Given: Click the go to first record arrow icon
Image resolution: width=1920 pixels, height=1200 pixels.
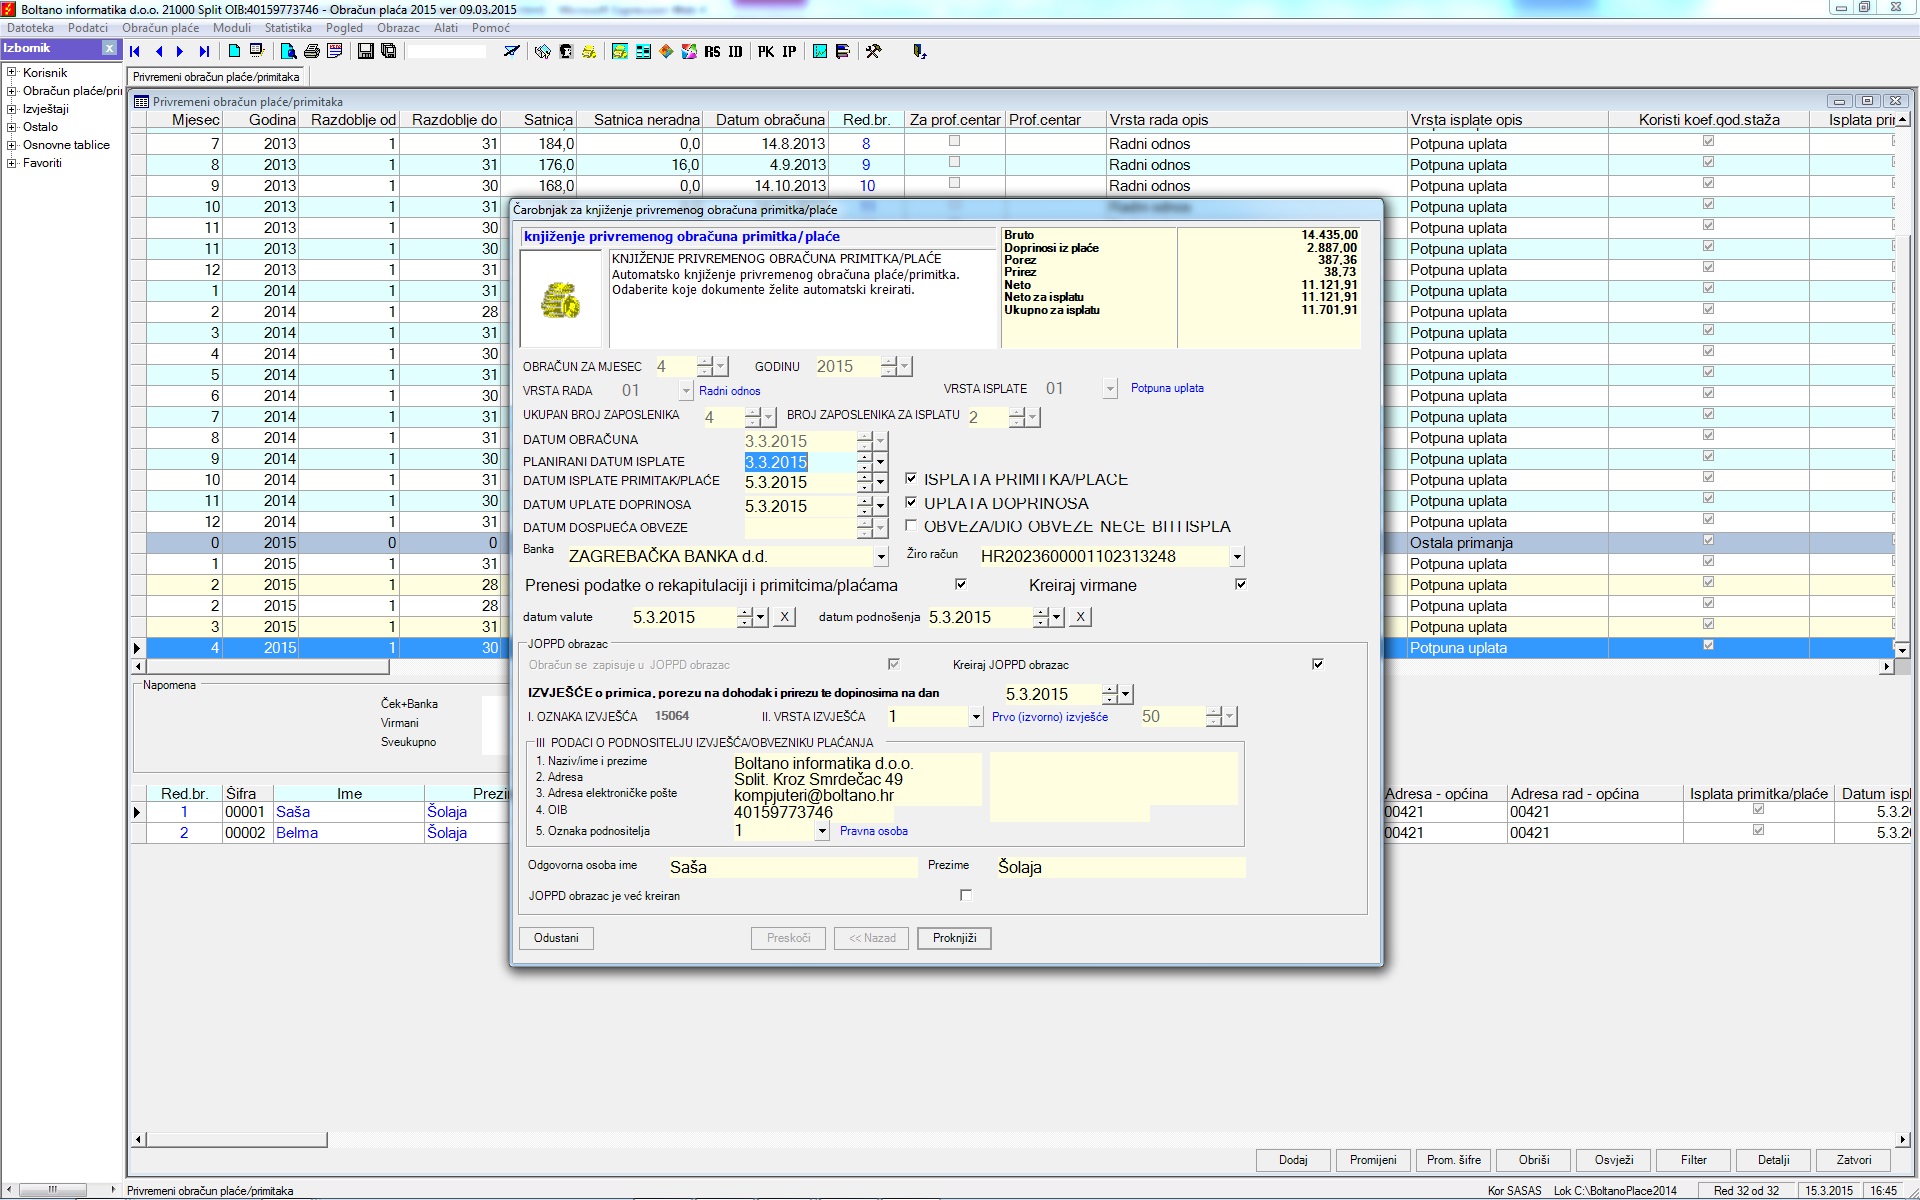Looking at the screenshot, I should point(135,51).
